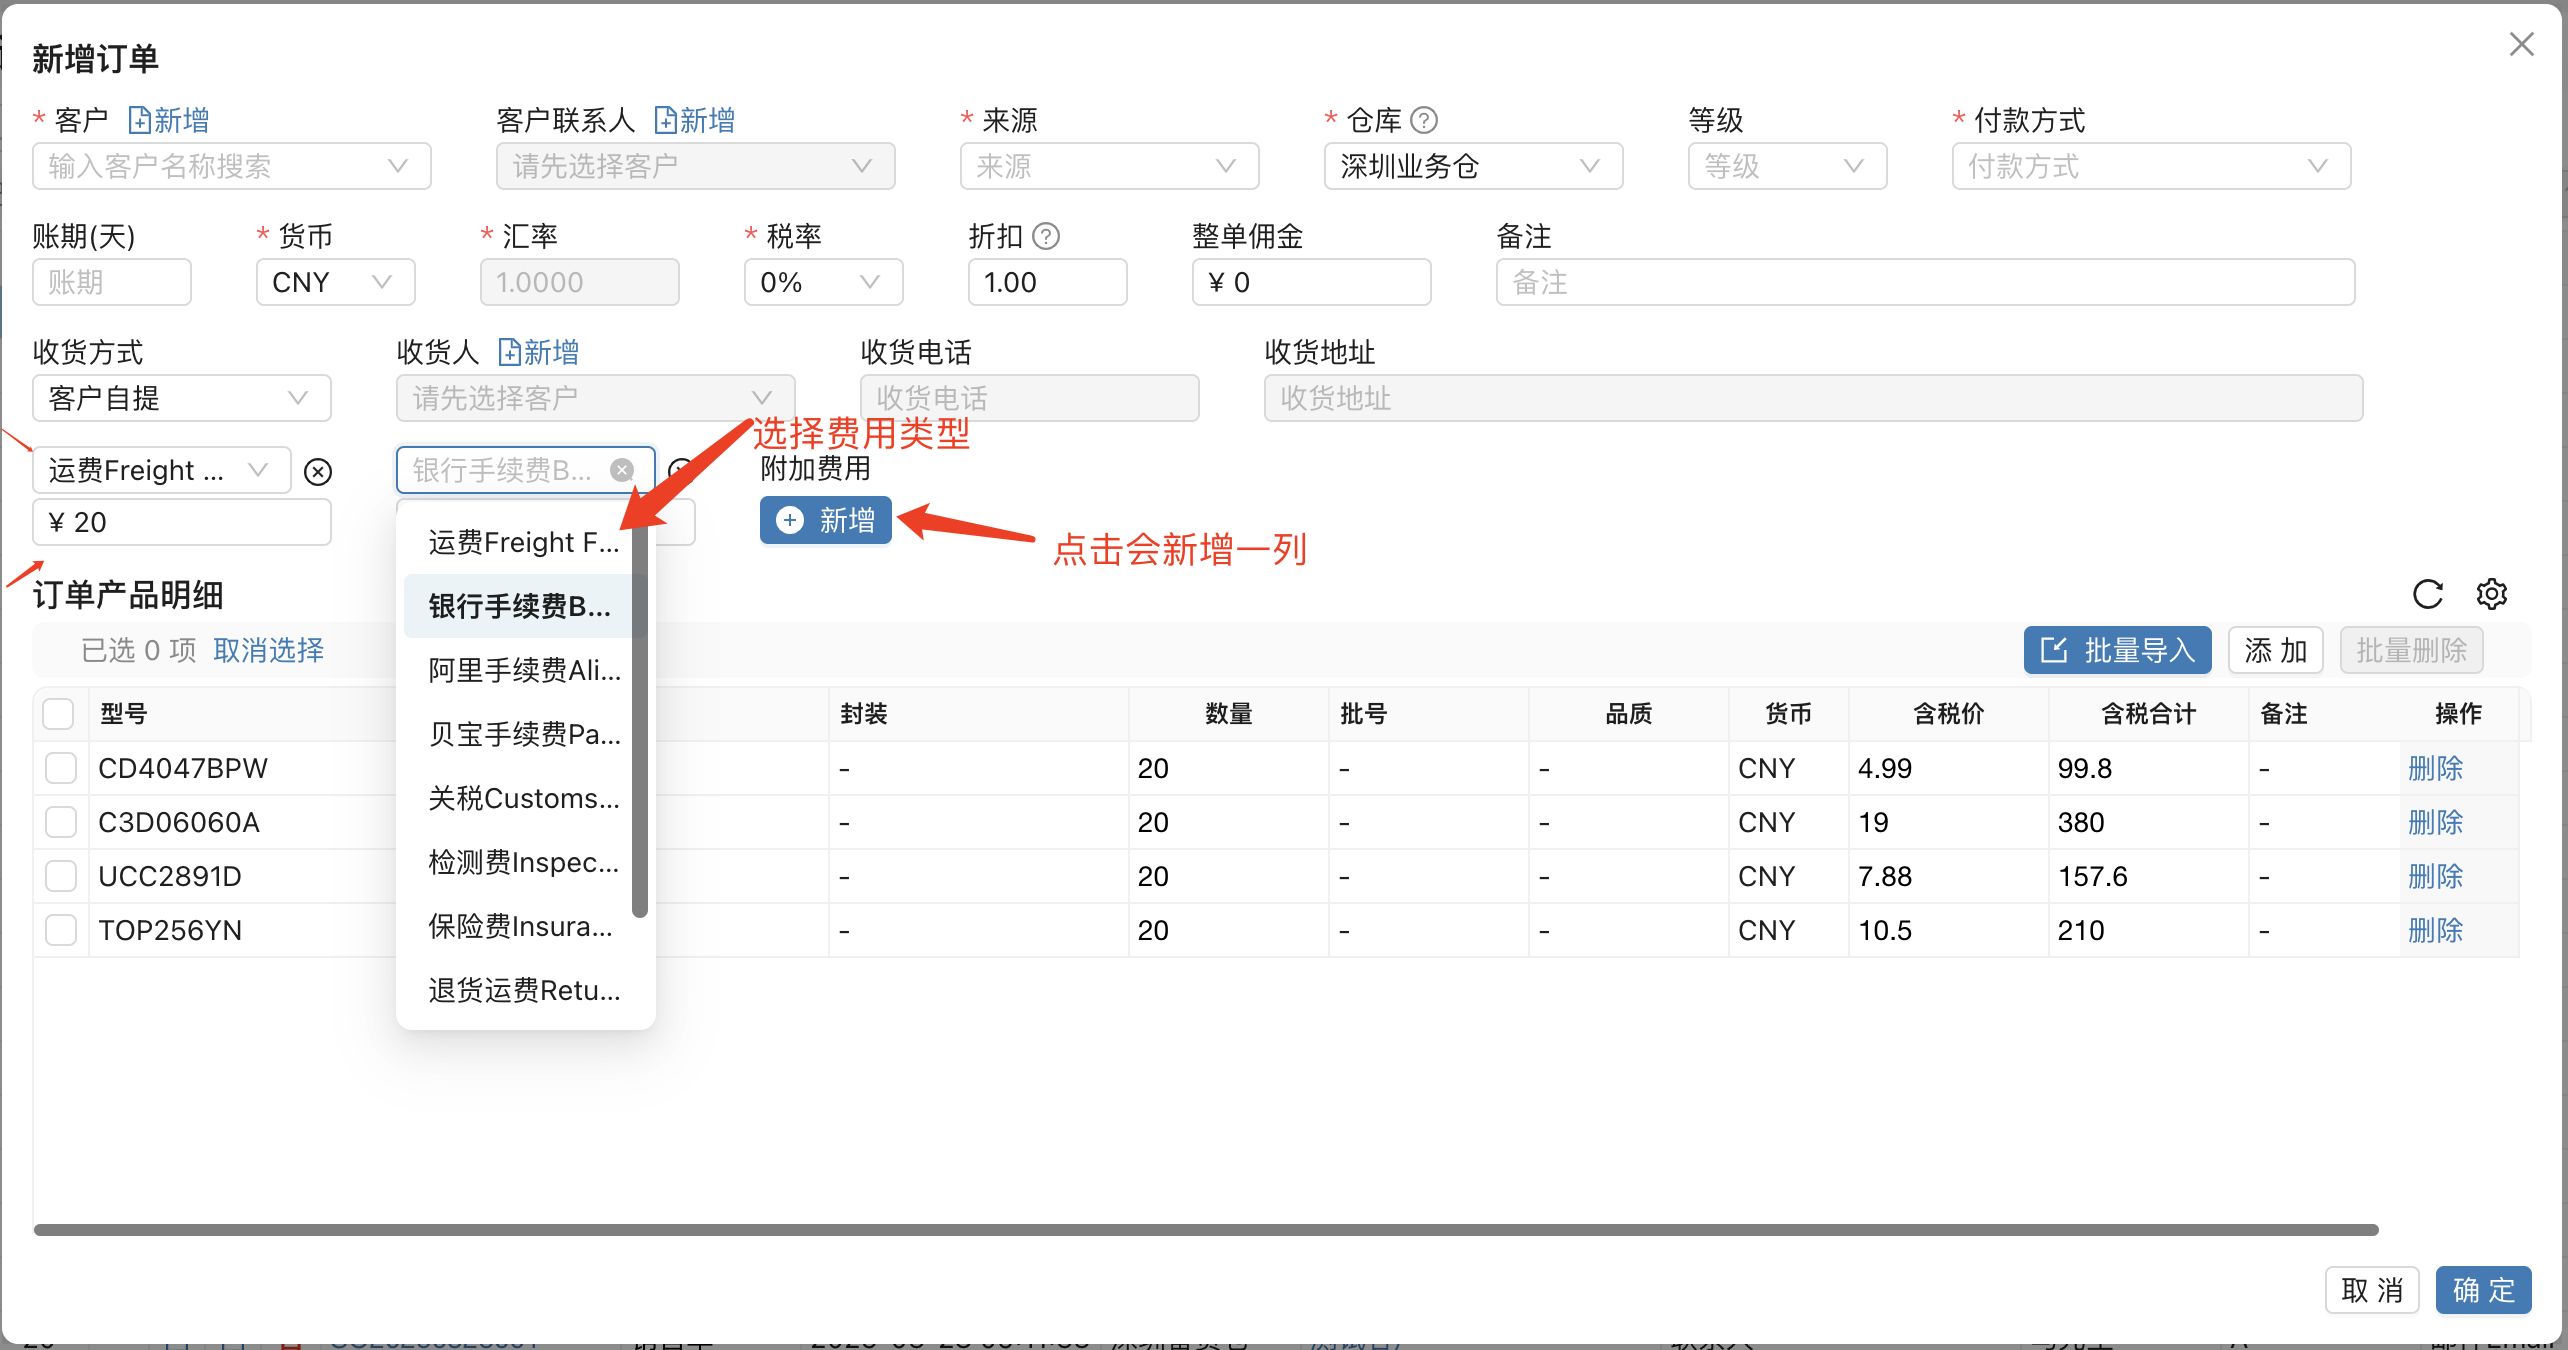Remove the 运费Freight fee row via circle-x icon
Image resolution: width=2568 pixels, height=1350 pixels.
pos(318,471)
